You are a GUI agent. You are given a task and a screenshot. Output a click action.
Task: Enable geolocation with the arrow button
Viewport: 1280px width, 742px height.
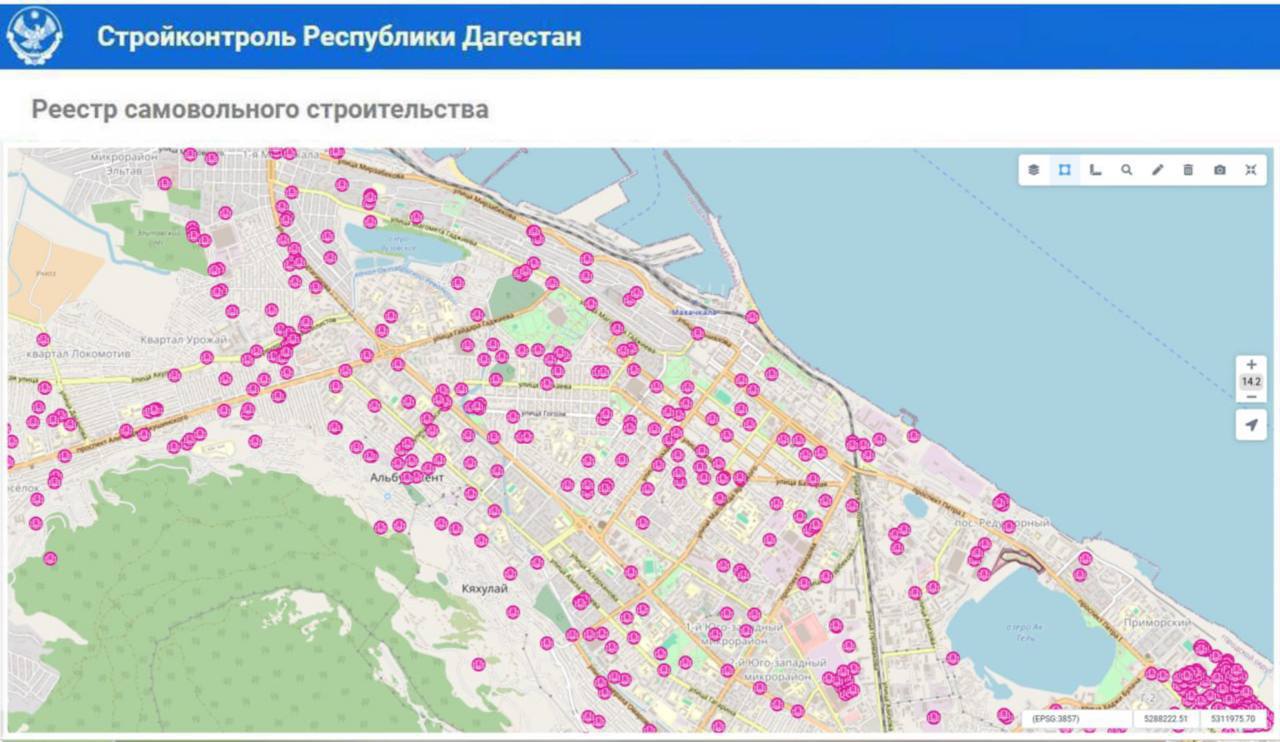1251,425
